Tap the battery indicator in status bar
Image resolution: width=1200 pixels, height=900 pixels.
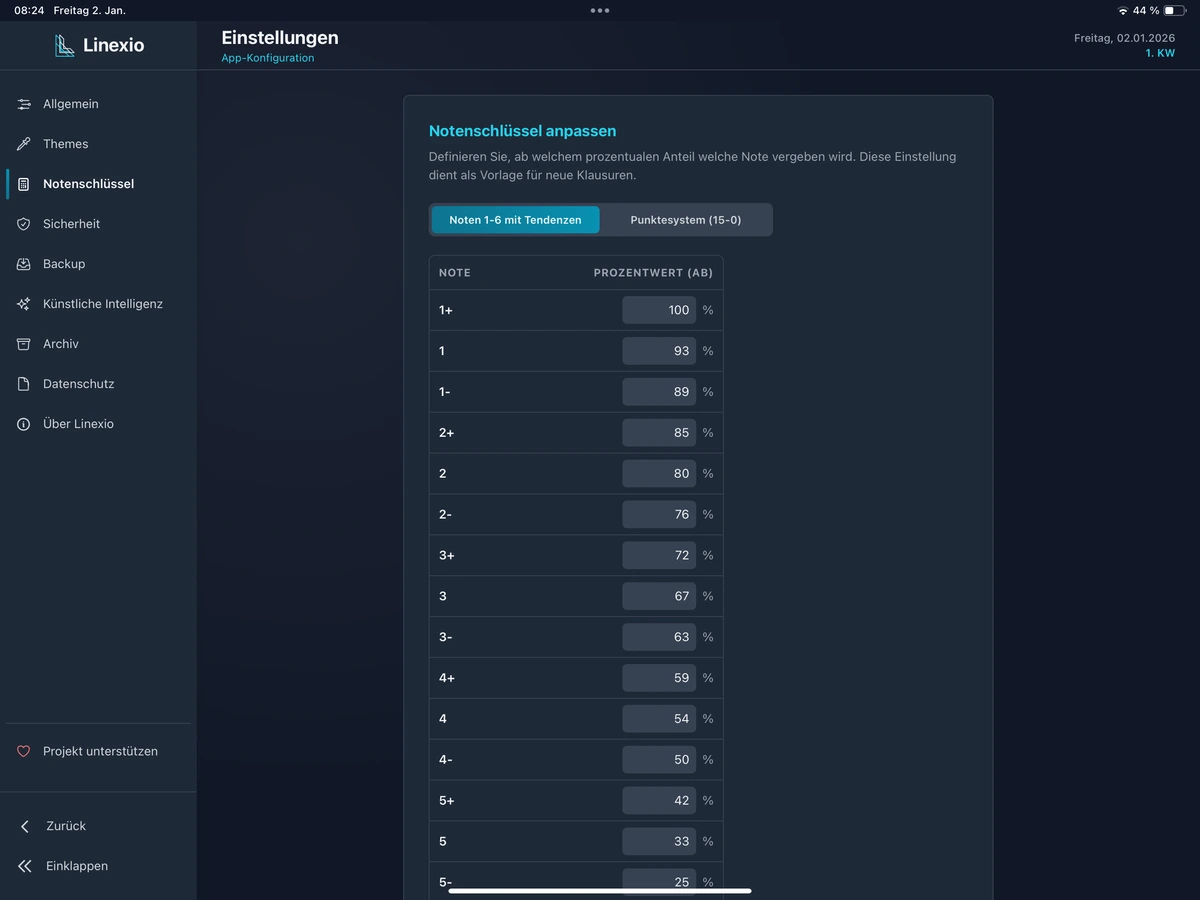pos(1174,10)
